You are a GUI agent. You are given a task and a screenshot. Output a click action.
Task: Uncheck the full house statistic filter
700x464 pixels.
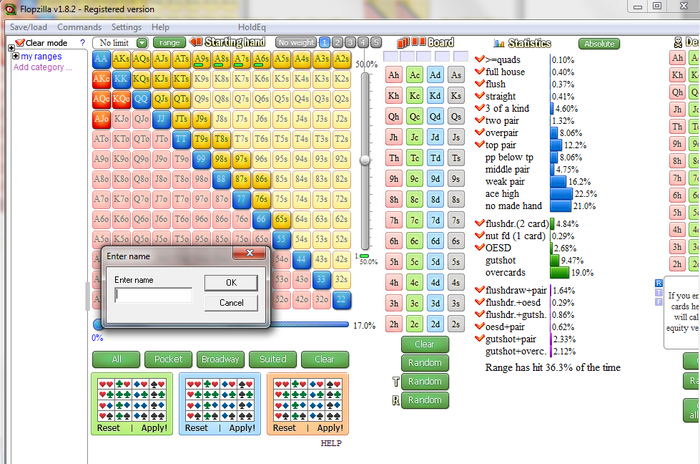coord(480,71)
